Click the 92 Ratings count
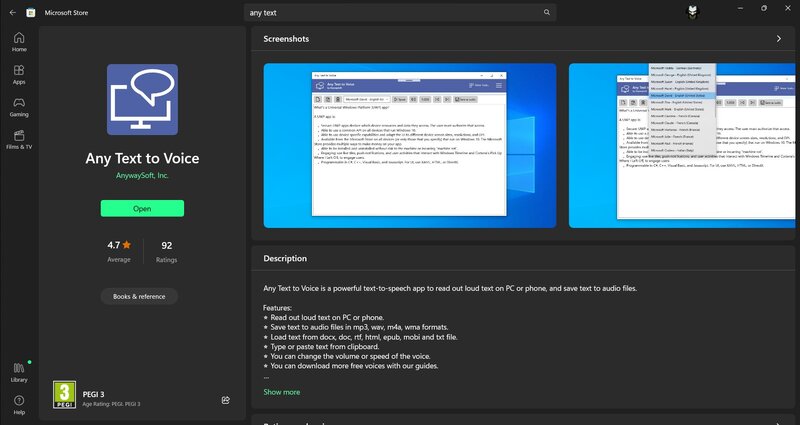 coord(166,252)
